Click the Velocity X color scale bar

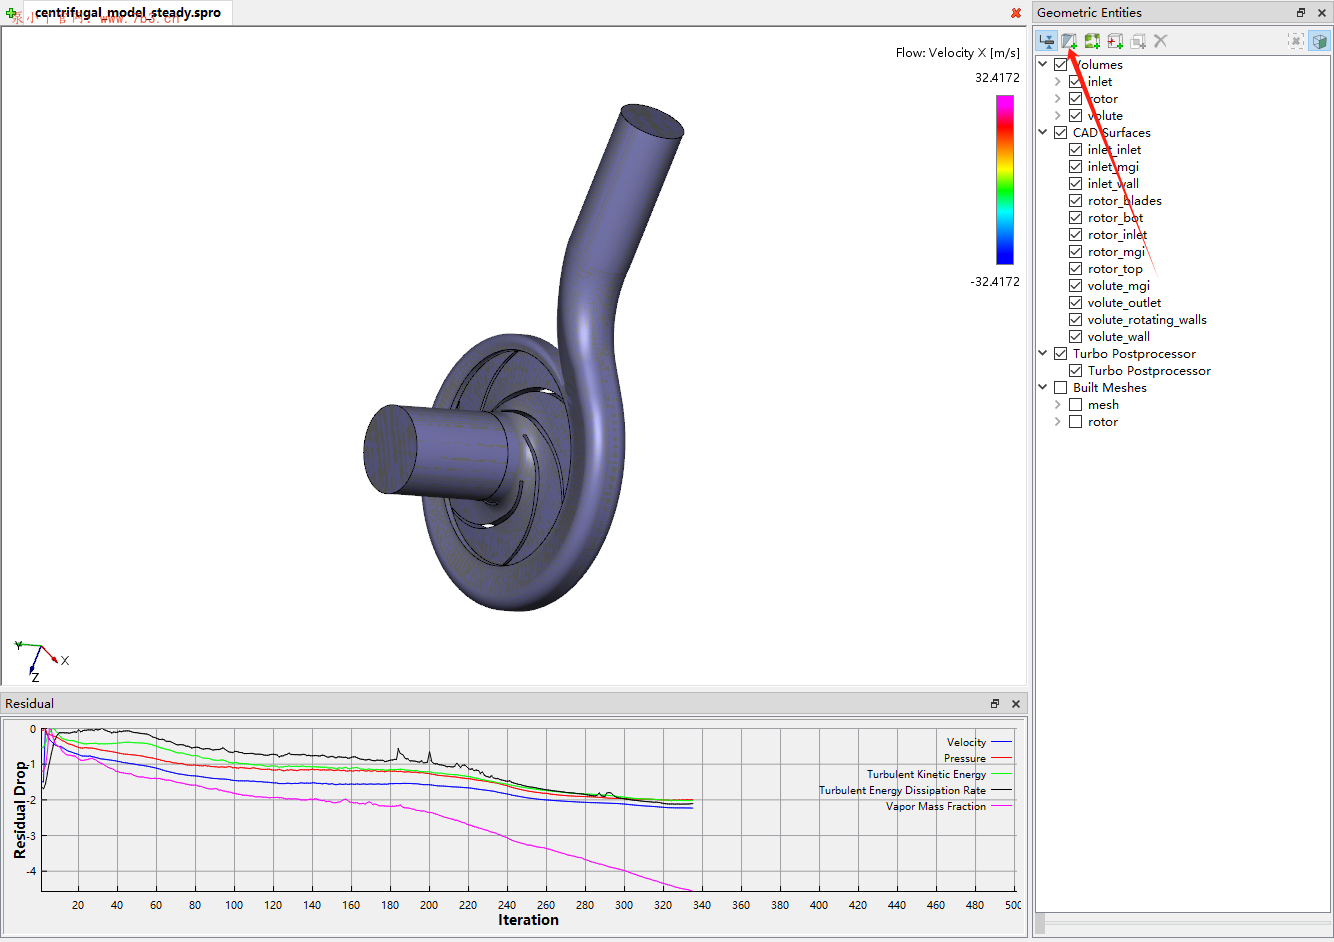(x=1004, y=180)
